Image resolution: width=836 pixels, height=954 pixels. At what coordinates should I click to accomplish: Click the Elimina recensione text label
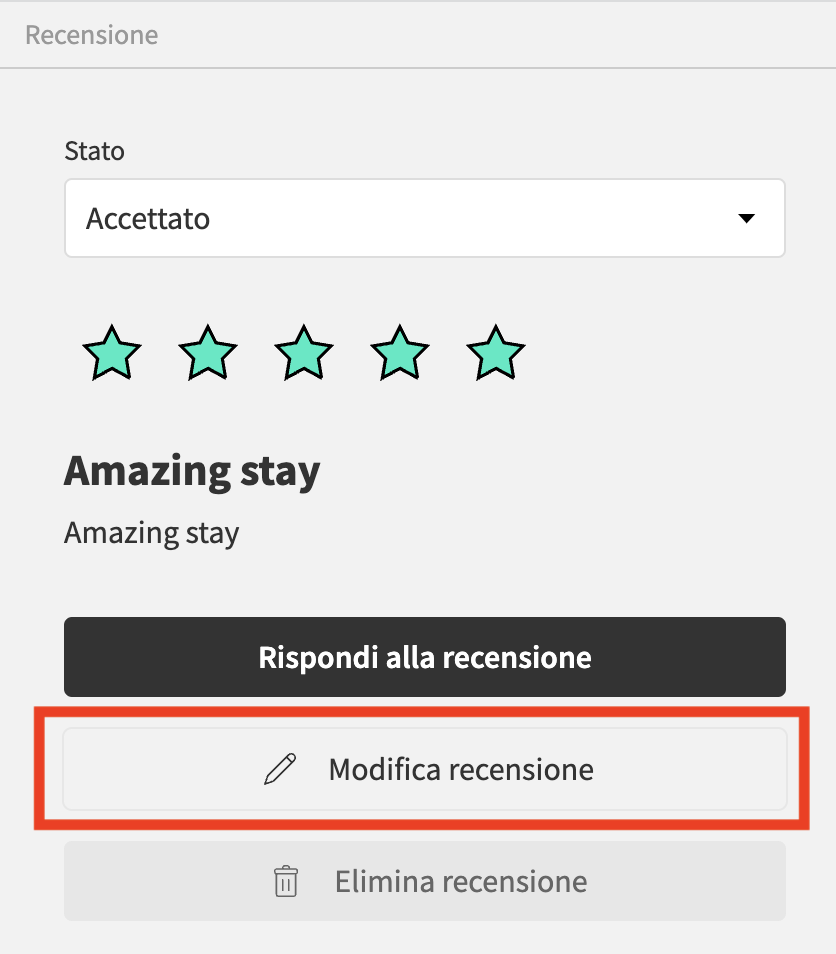tap(461, 881)
